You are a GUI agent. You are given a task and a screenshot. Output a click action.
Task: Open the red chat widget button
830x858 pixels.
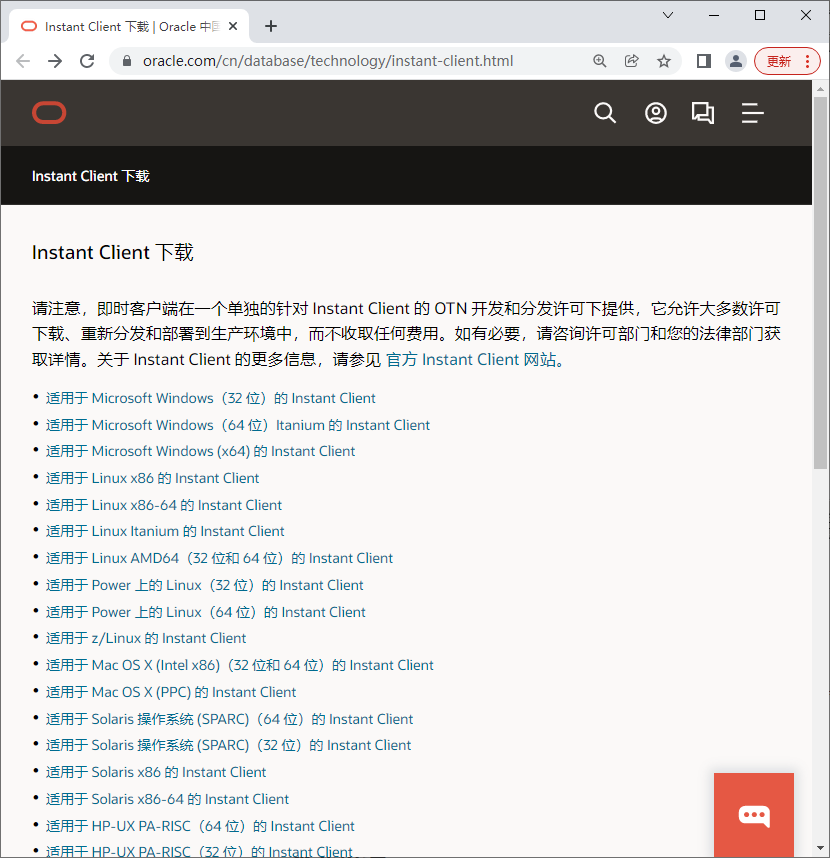[x=753, y=815]
